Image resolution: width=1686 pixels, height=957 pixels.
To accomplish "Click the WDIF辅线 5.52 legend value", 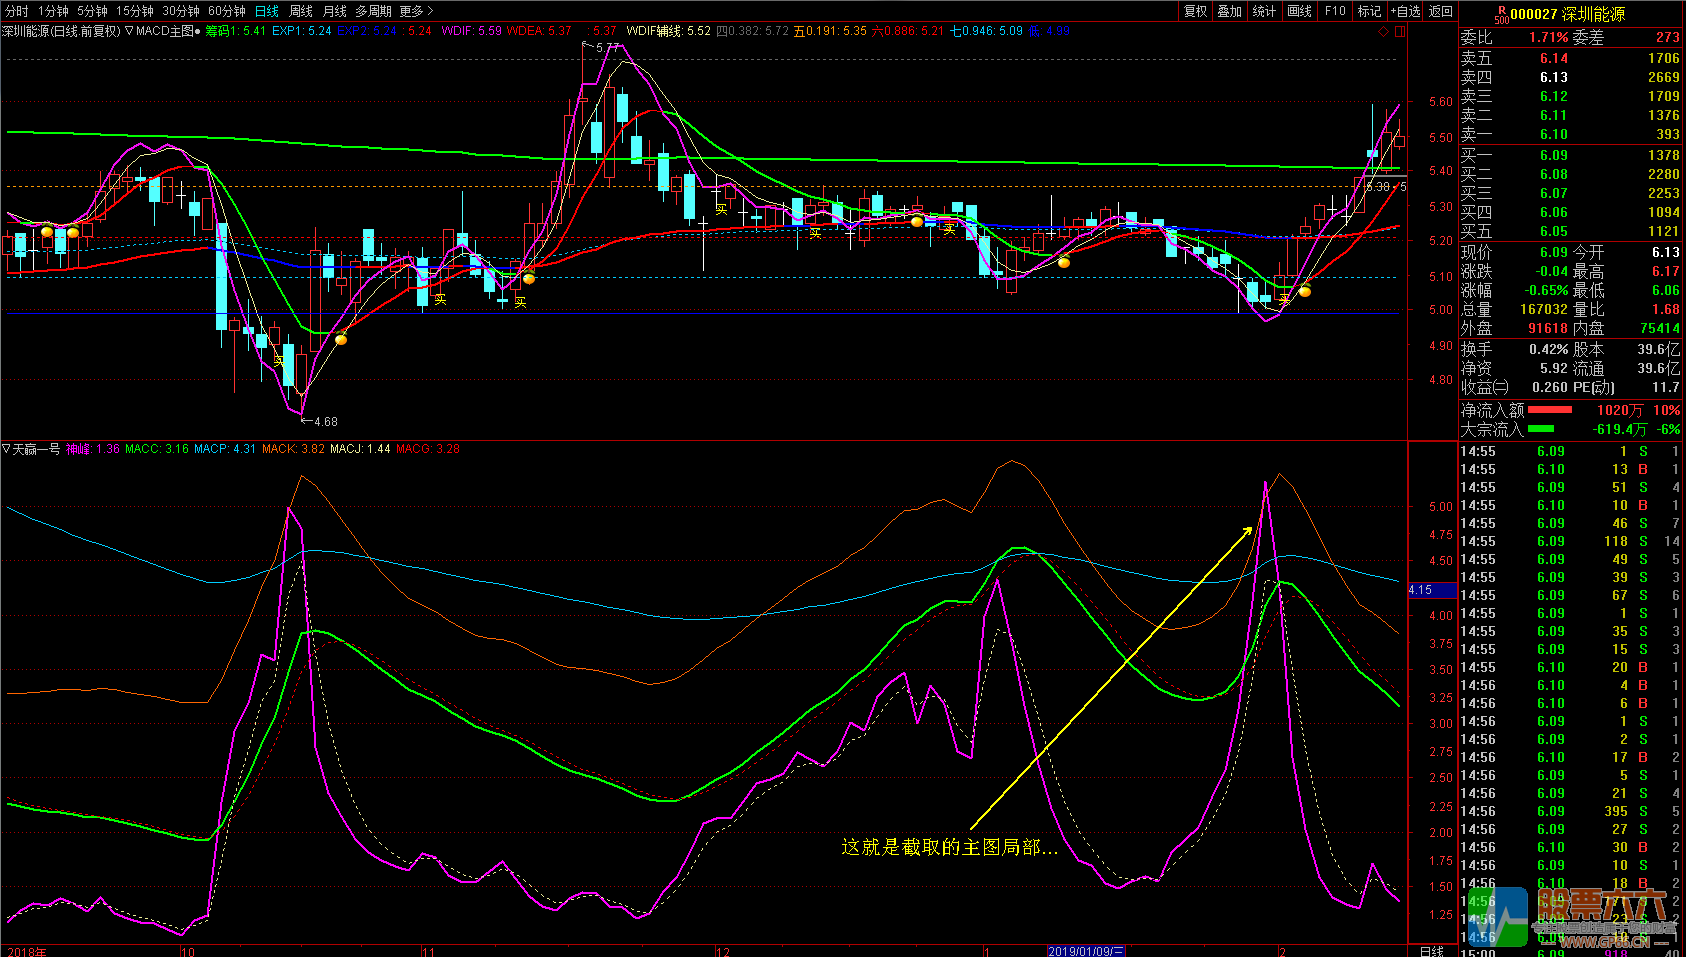I will (668, 31).
